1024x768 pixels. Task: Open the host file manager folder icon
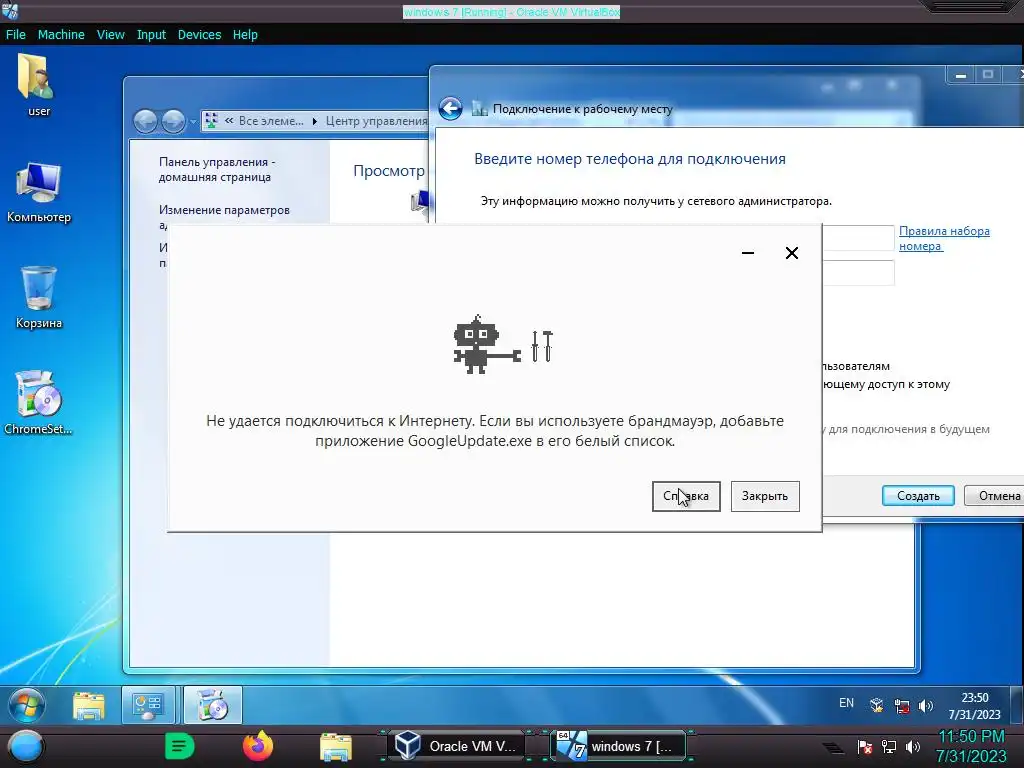click(x=336, y=746)
